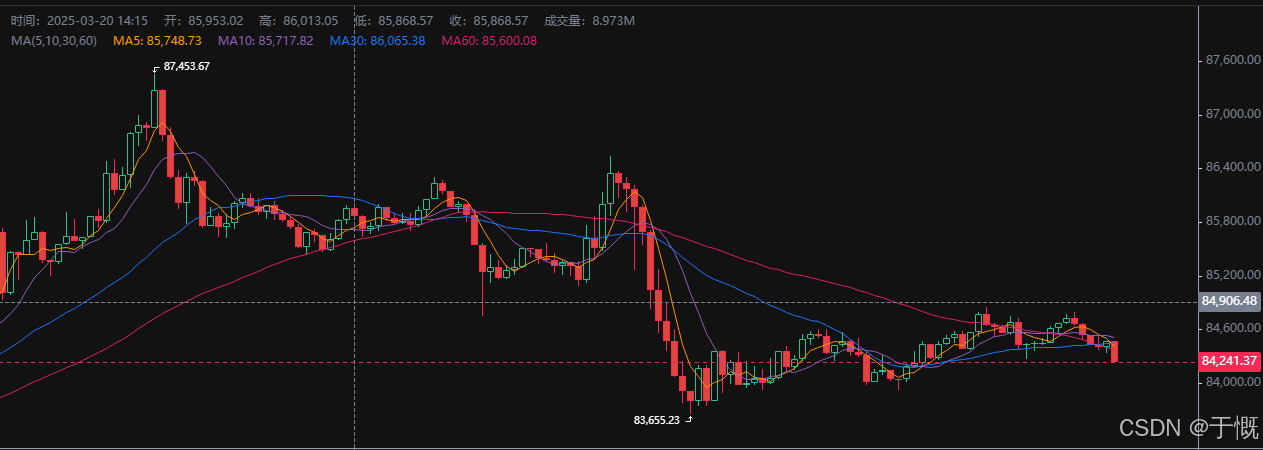Click the current price tag 84,241.37

(1229, 361)
